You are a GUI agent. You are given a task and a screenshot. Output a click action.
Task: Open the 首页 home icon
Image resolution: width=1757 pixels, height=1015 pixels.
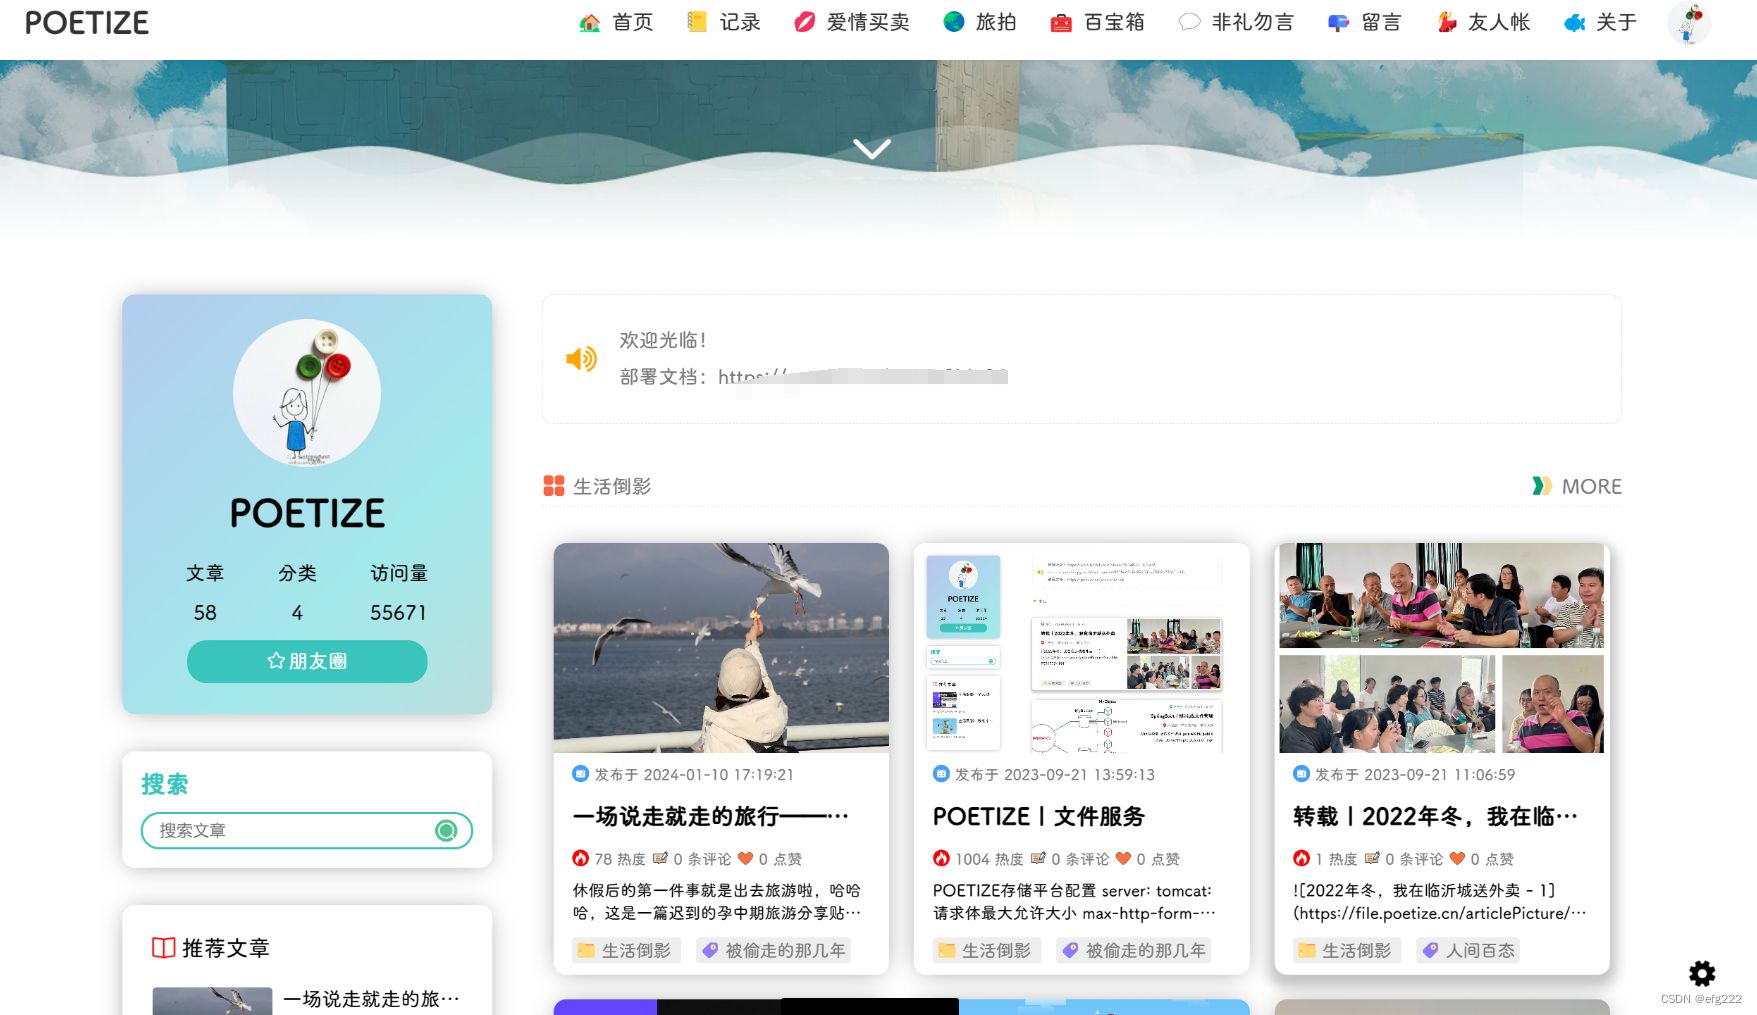pos(589,21)
